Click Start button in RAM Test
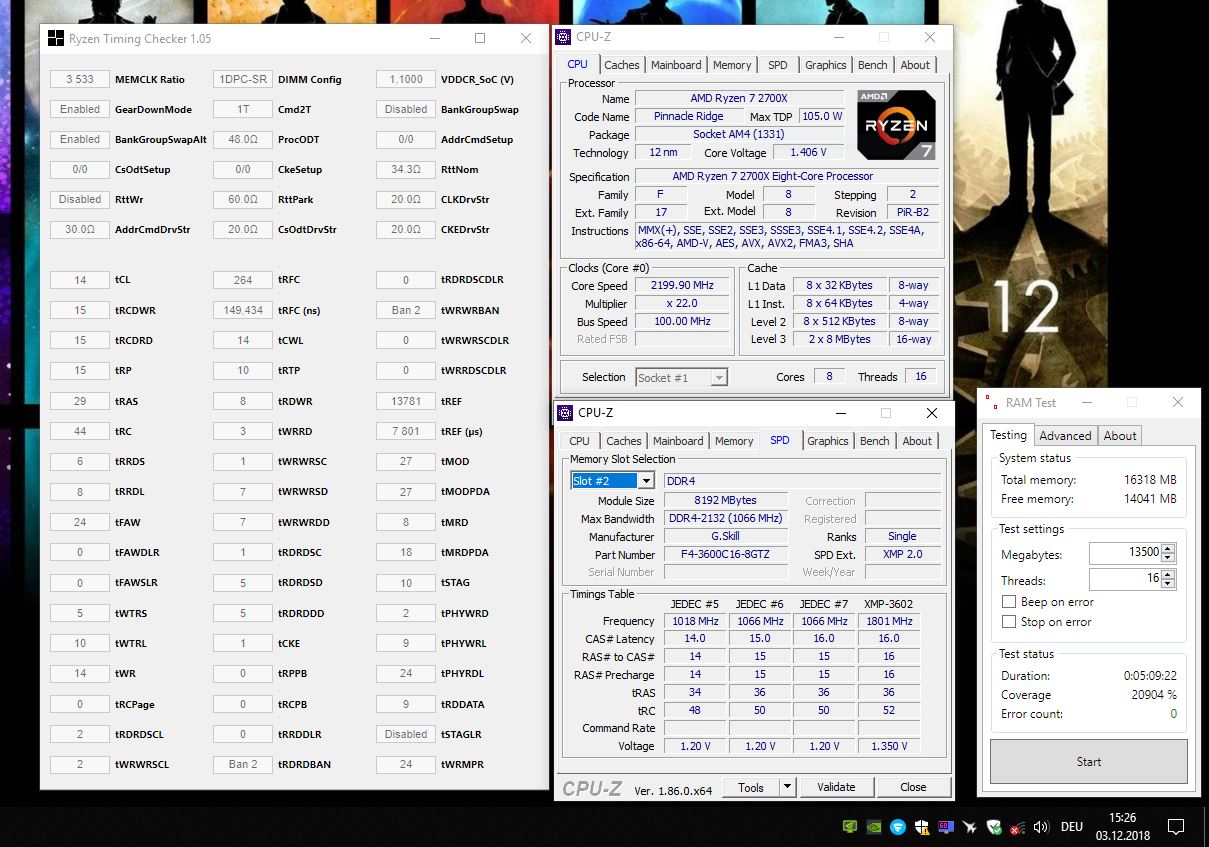Viewport: 1209px width, 847px height. click(1089, 762)
